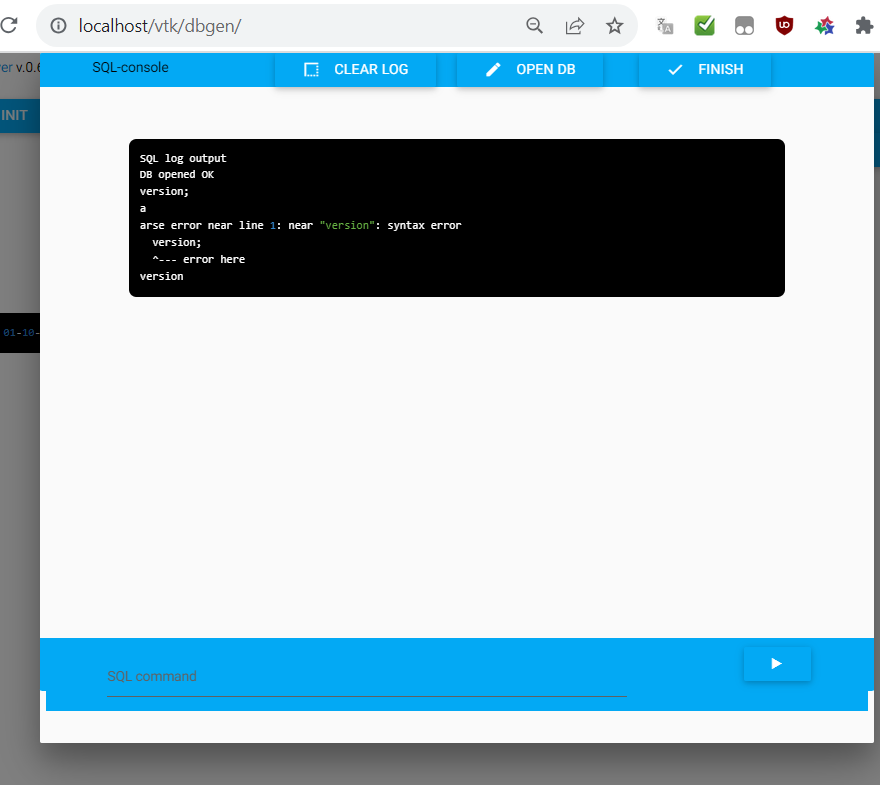Close the console with FINISH
The image size is (880, 785).
coord(705,70)
